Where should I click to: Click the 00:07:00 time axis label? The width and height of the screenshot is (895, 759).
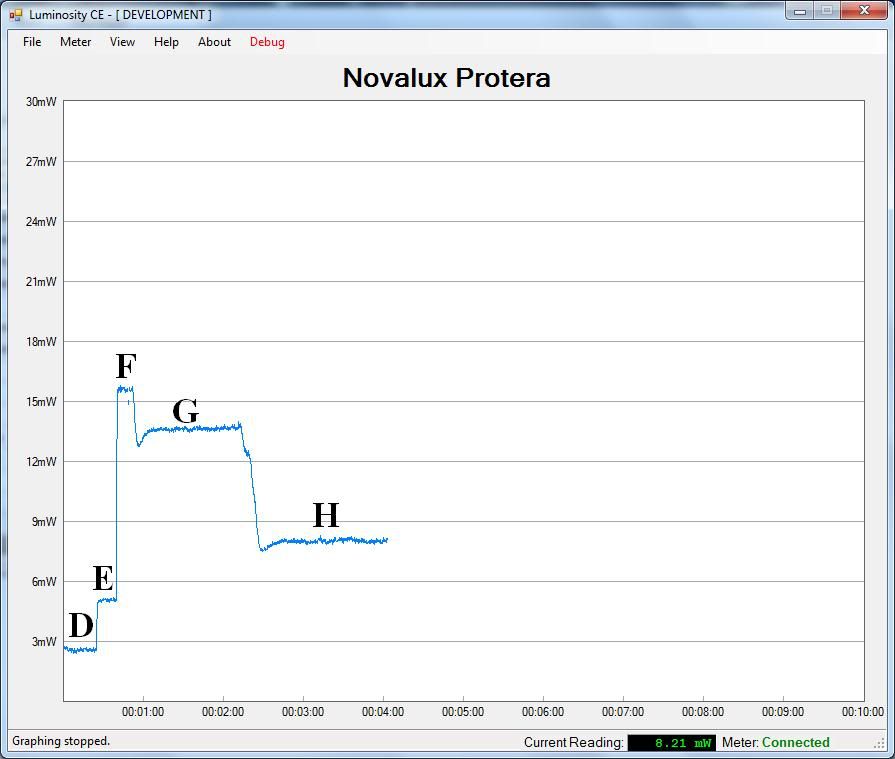click(x=623, y=712)
